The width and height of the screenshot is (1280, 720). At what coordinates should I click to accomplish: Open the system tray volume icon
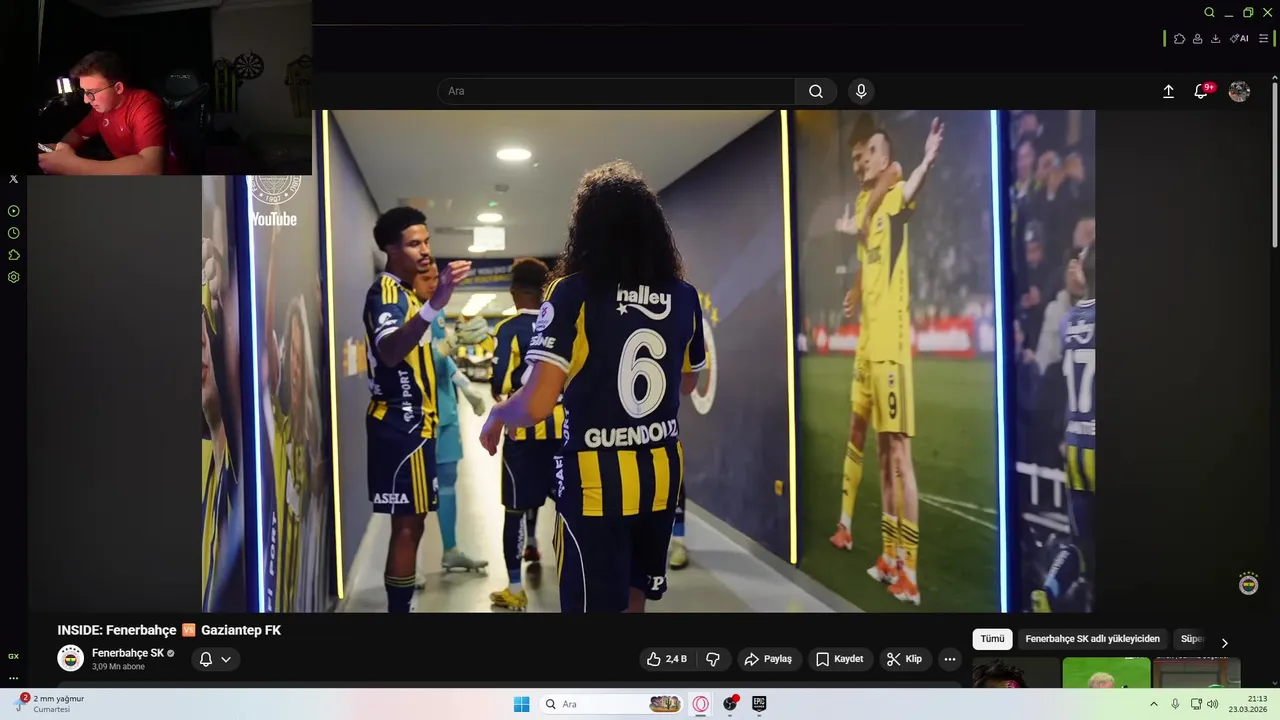click(x=1213, y=704)
